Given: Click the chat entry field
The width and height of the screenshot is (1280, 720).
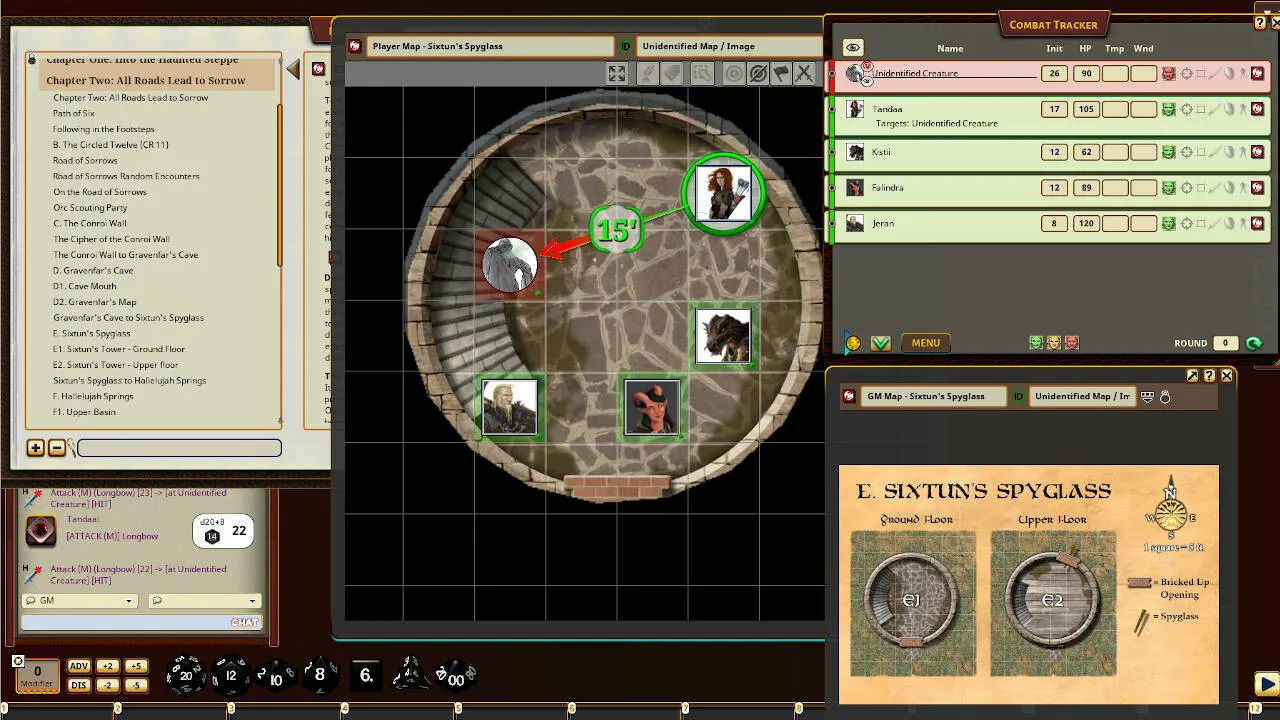Looking at the screenshot, I should pyautogui.click(x=141, y=622).
